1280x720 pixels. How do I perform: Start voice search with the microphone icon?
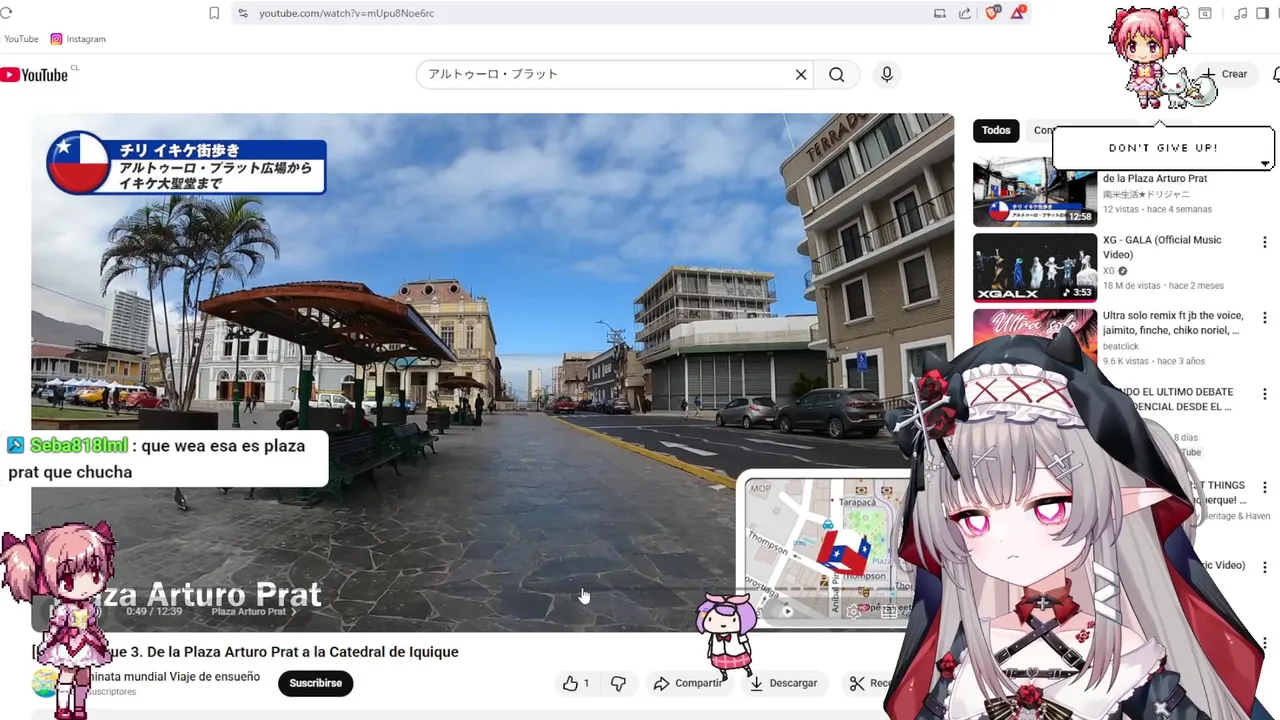[887, 74]
